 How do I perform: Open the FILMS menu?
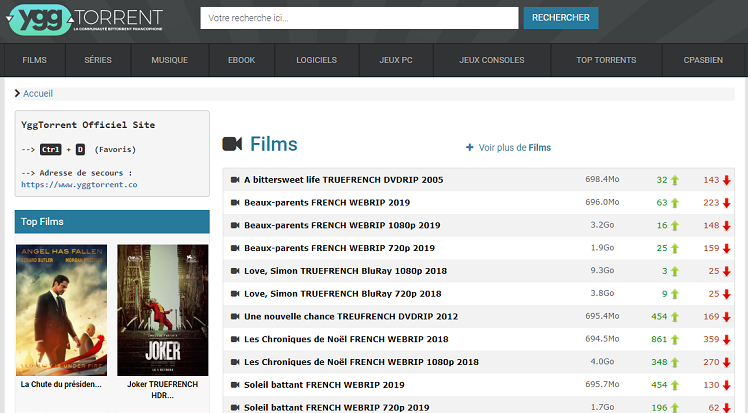coord(34,60)
